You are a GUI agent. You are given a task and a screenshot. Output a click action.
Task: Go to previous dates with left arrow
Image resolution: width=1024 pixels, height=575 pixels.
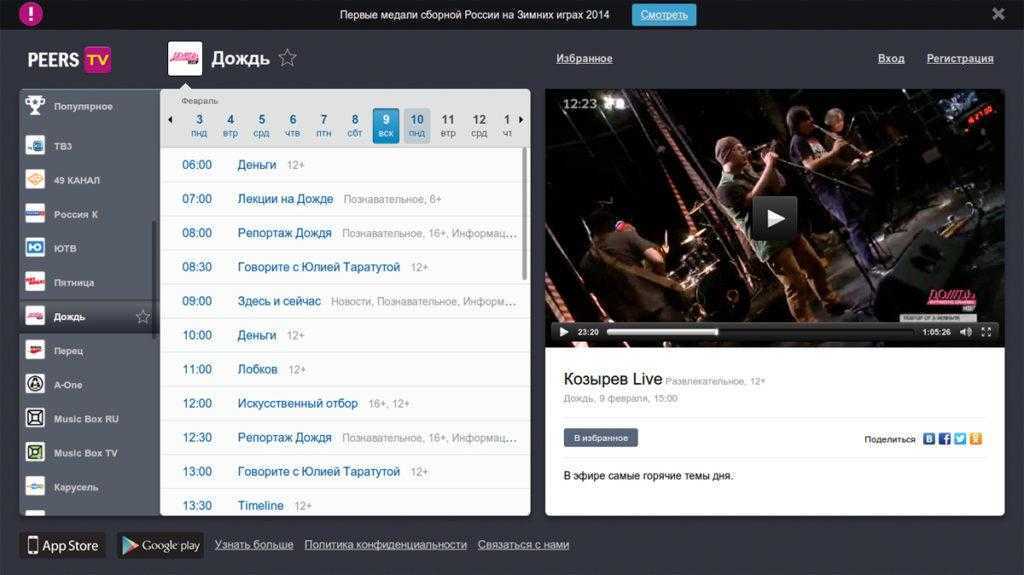coord(170,120)
